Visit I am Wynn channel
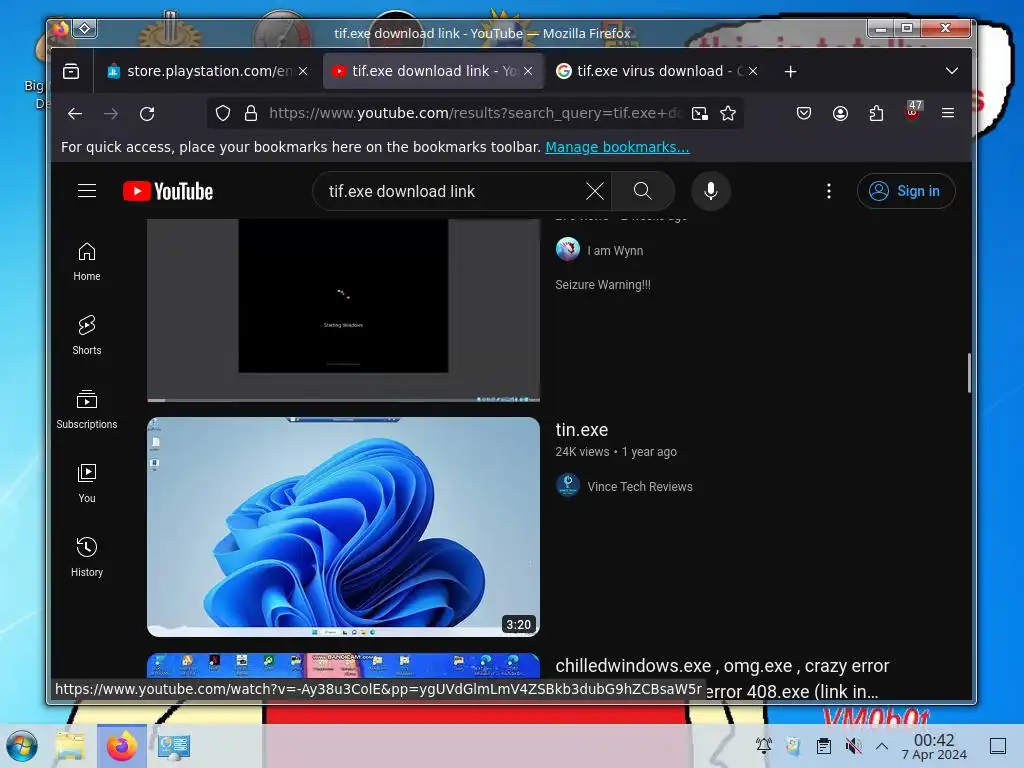This screenshot has width=1024, height=768. point(615,251)
